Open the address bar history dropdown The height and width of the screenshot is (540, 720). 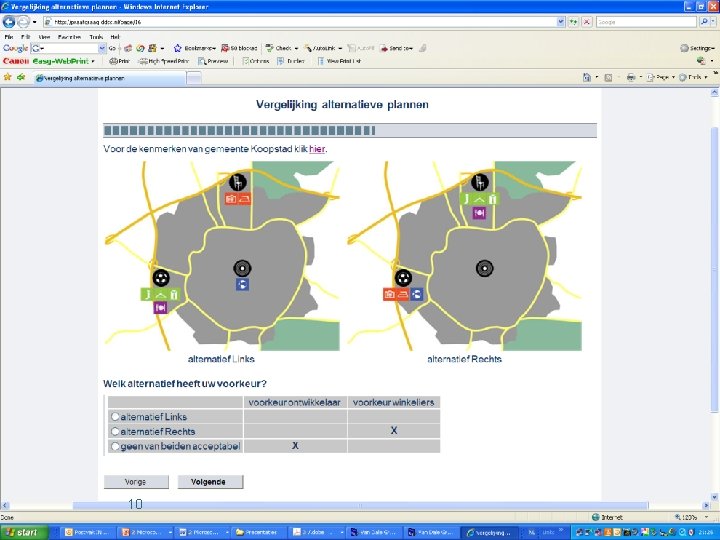pyautogui.click(x=561, y=22)
